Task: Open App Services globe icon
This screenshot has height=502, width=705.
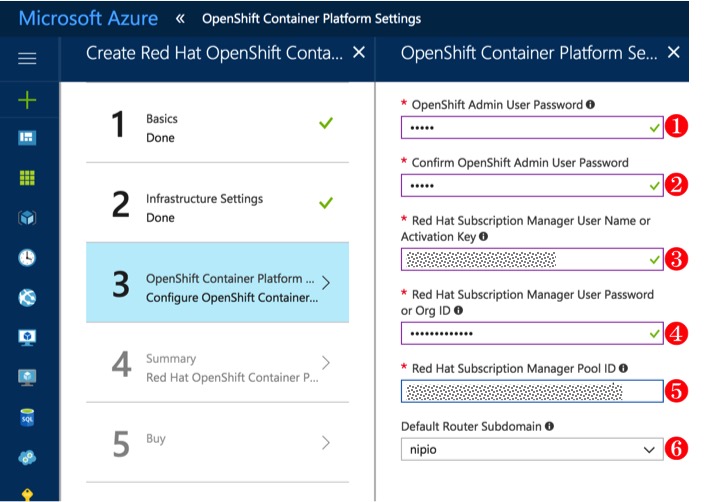Action: 27,297
